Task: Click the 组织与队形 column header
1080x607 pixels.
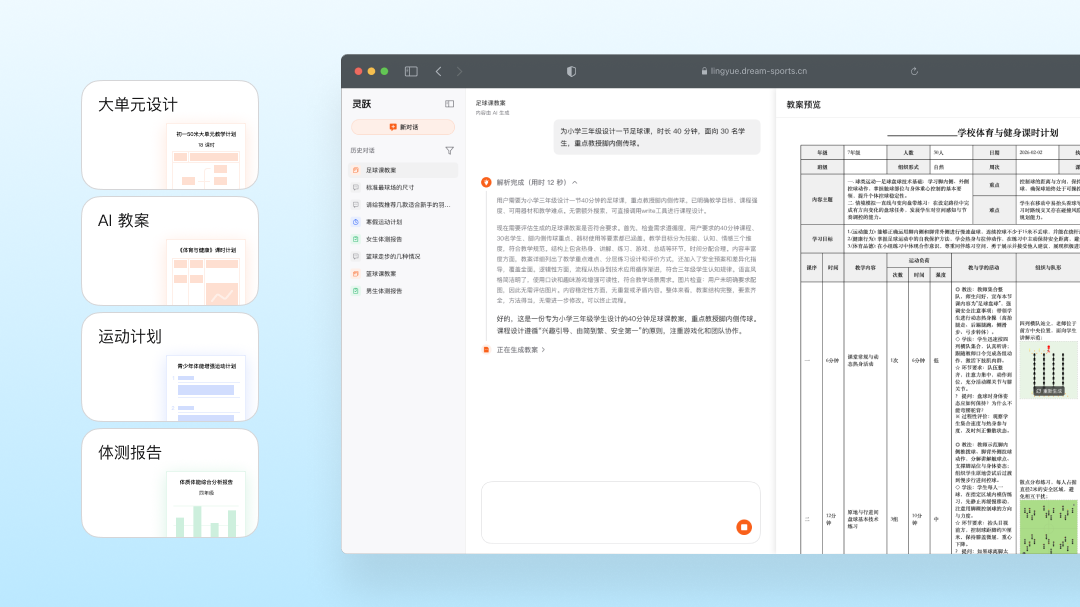Action: click(x=1048, y=267)
